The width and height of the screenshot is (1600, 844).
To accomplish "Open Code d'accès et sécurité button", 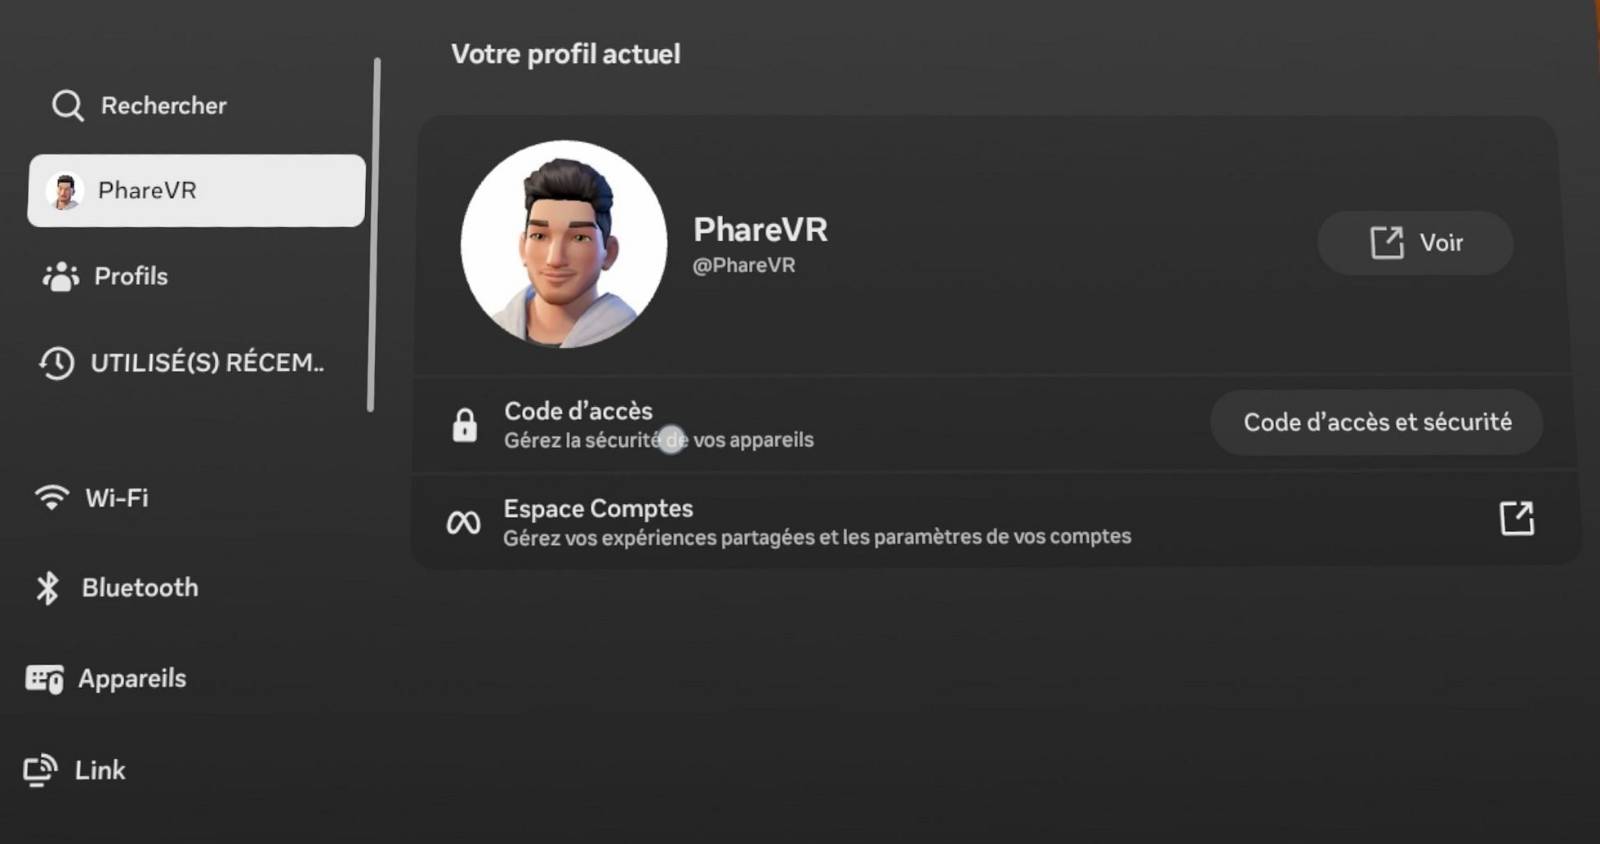I will [x=1377, y=422].
